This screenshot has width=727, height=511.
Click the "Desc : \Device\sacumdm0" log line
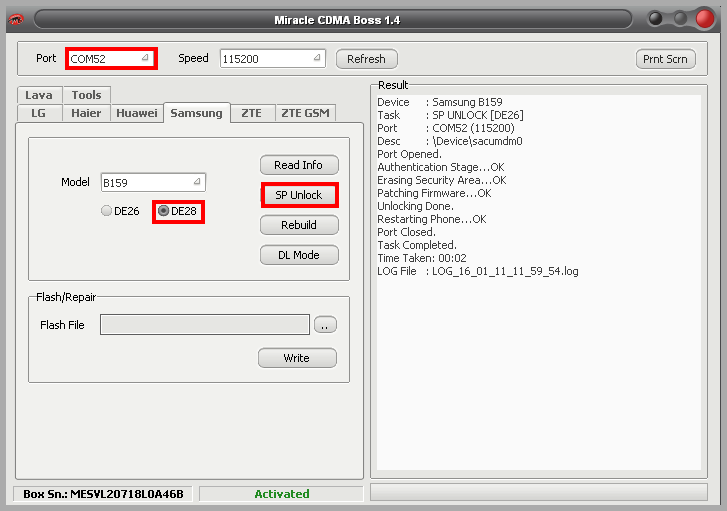tap(450, 141)
